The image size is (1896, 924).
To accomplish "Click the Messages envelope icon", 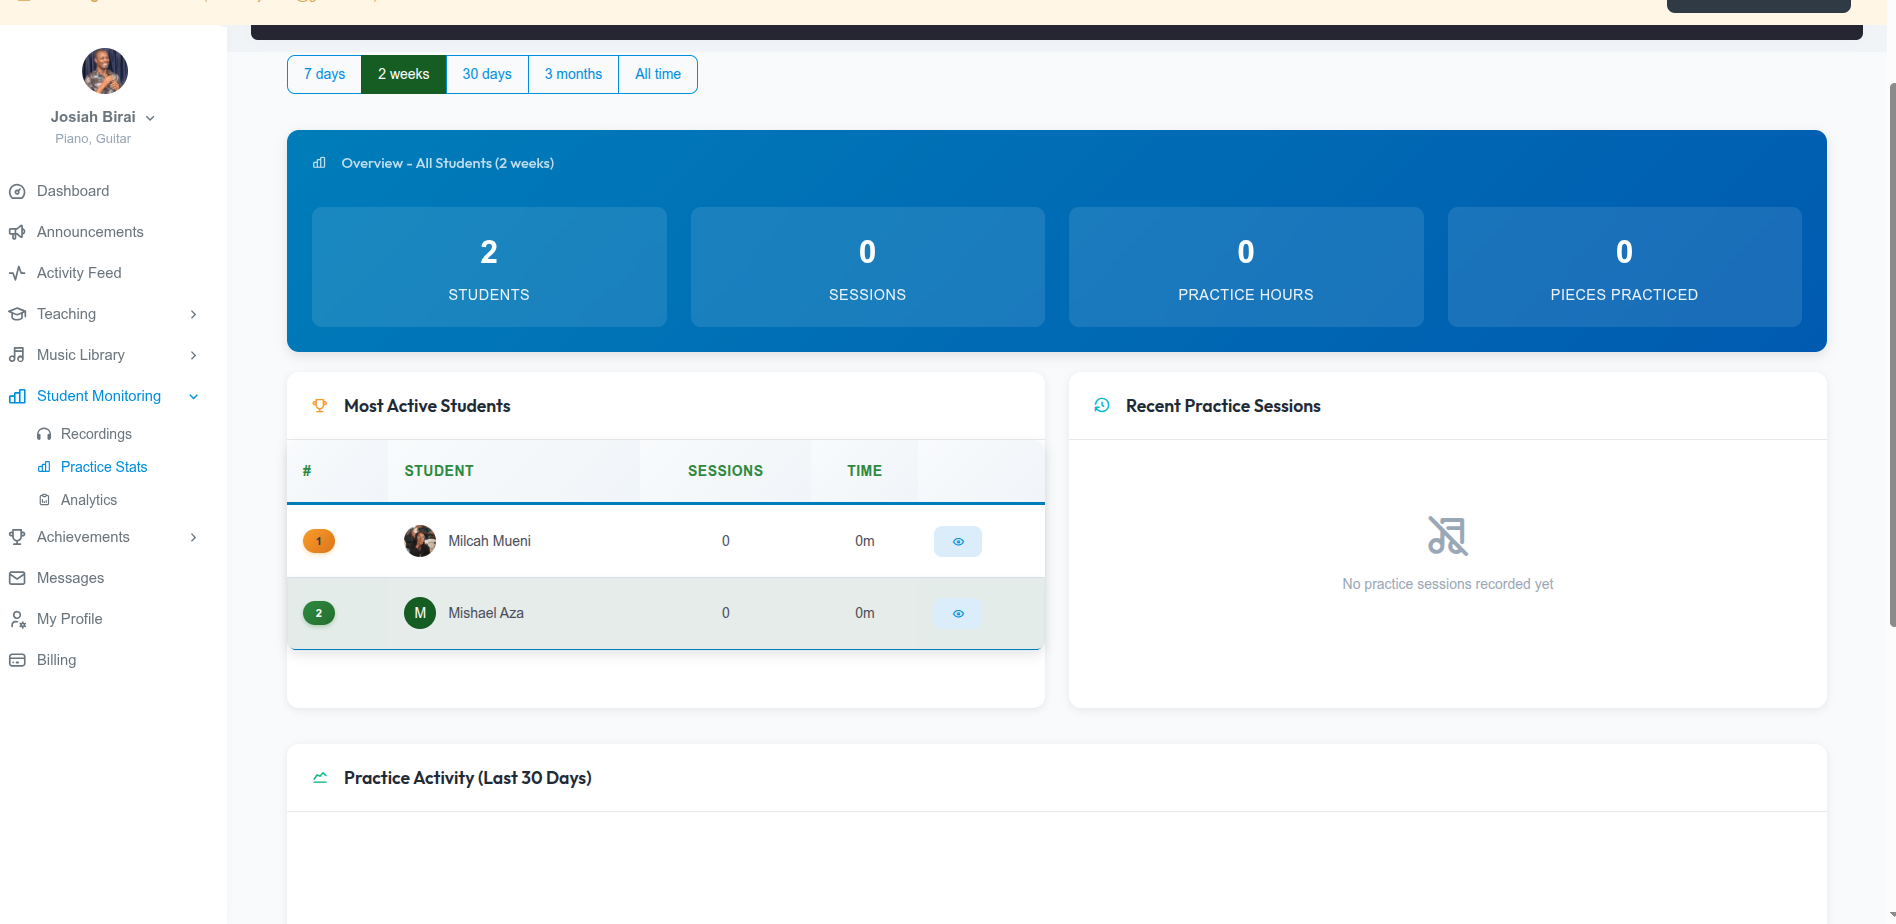I will (17, 578).
